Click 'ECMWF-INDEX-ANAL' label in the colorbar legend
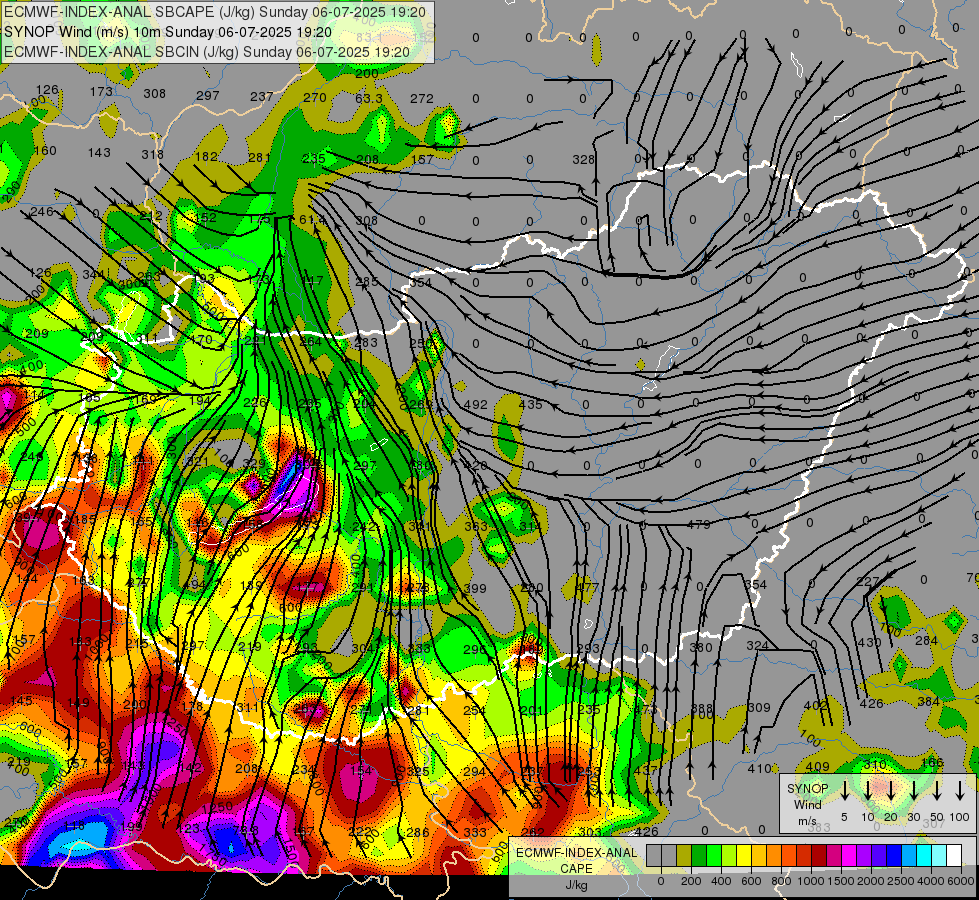Screen dimensions: 979x900 pos(577,853)
